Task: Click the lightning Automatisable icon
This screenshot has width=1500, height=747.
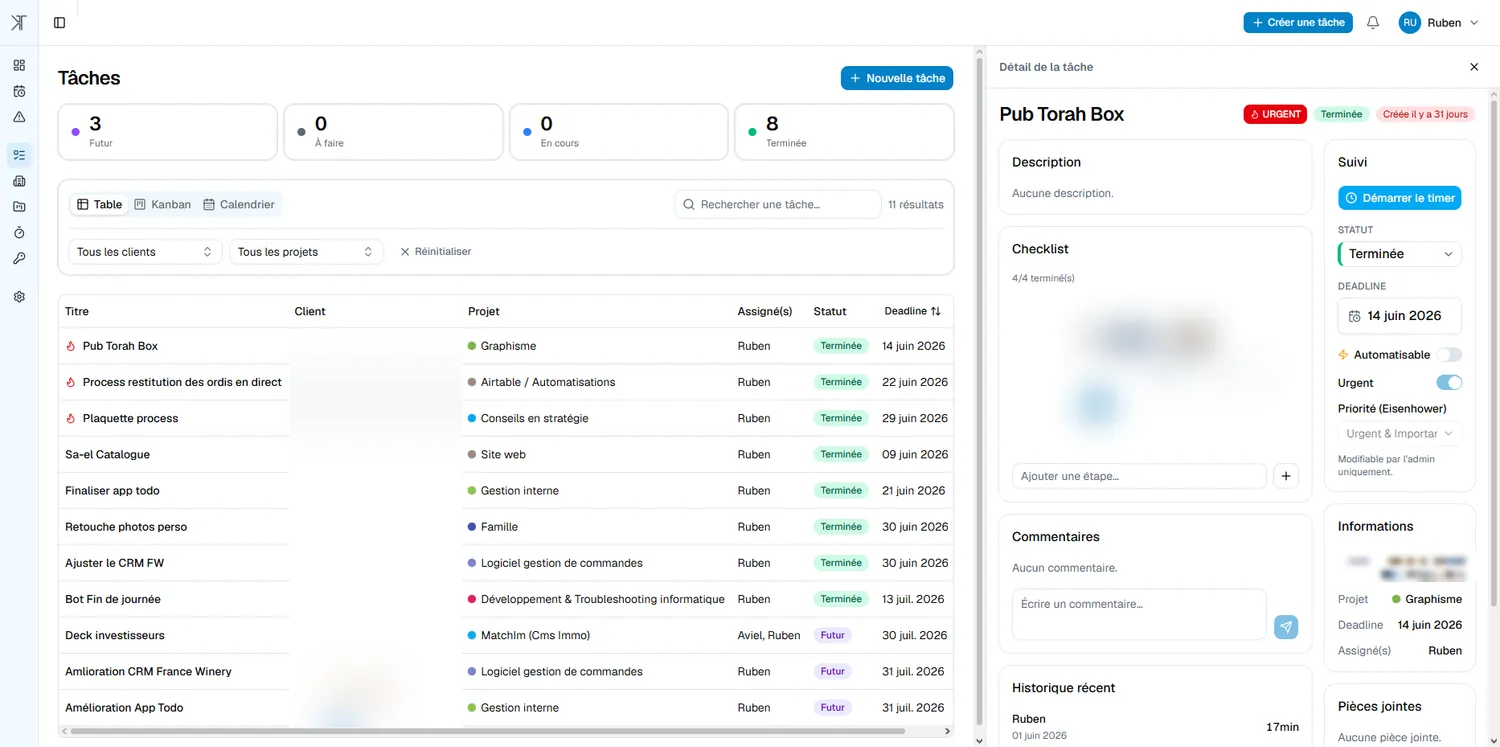Action: click(x=1344, y=355)
